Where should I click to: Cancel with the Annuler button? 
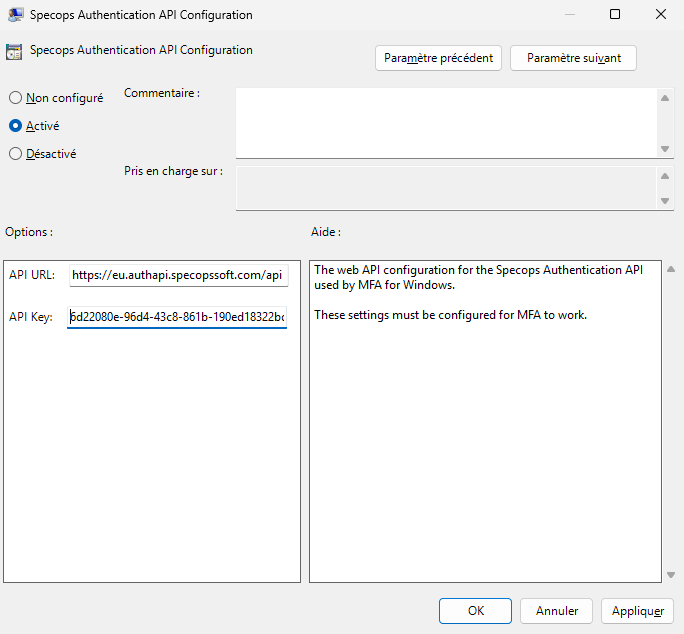point(556,610)
